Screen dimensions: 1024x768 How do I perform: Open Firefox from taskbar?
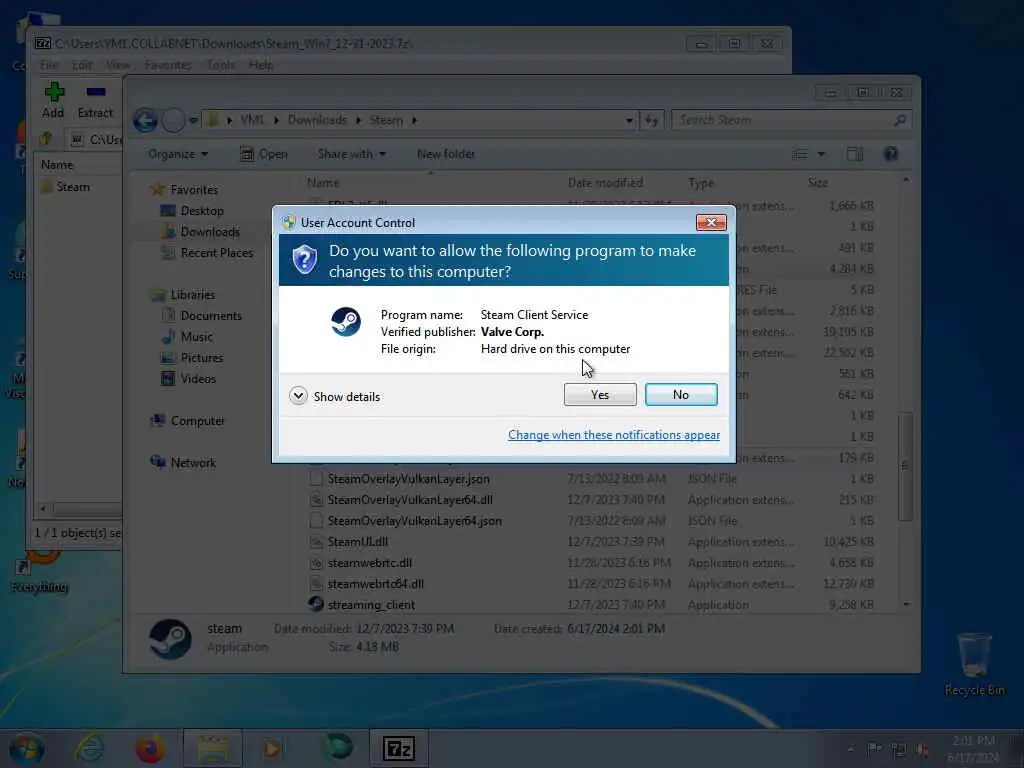coord(150,748)
